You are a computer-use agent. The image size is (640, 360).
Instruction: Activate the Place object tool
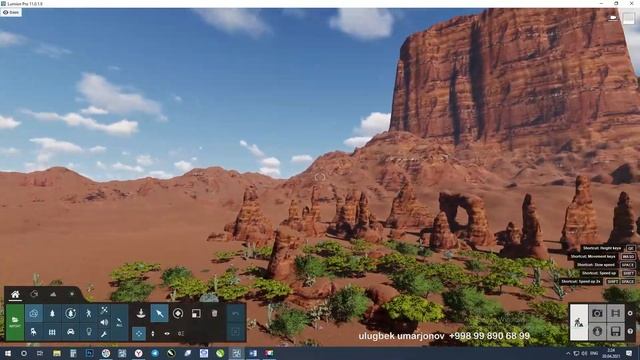pyautogui.click(x=141, y=313)
